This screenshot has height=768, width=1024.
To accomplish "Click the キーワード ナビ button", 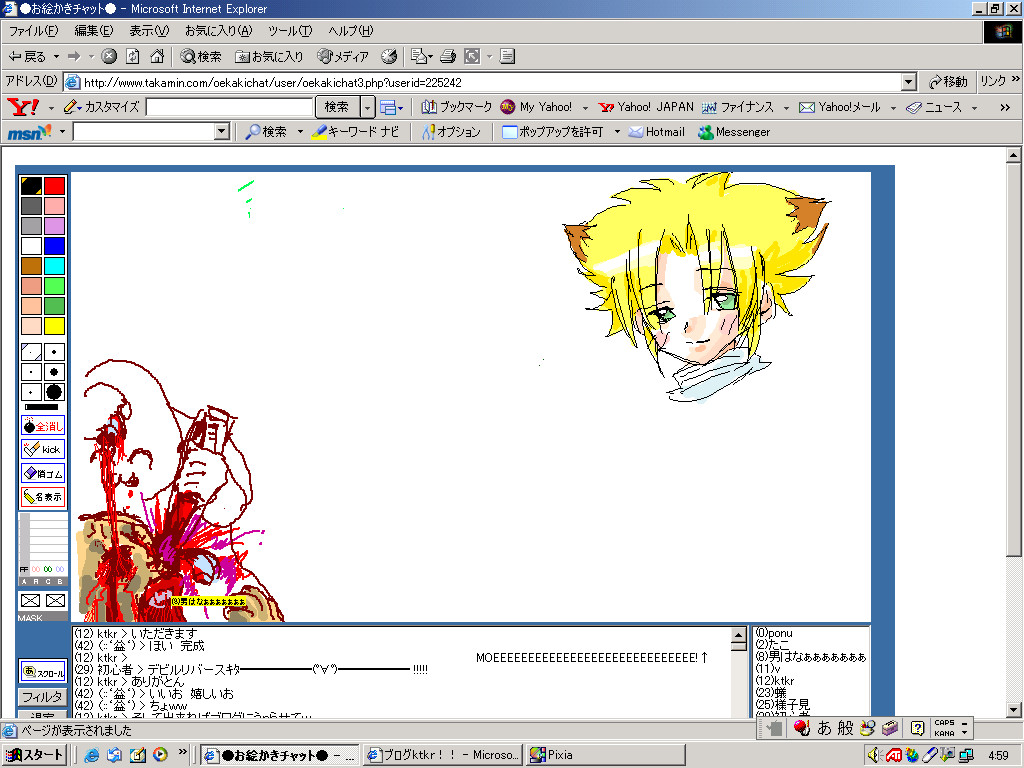I will (355, 132).
